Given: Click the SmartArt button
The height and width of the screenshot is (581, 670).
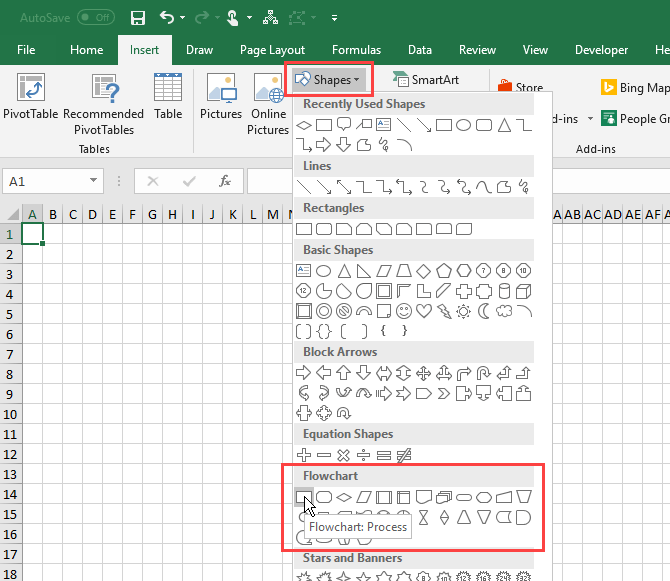Looking at the screenshot, I should coord(425,79).
